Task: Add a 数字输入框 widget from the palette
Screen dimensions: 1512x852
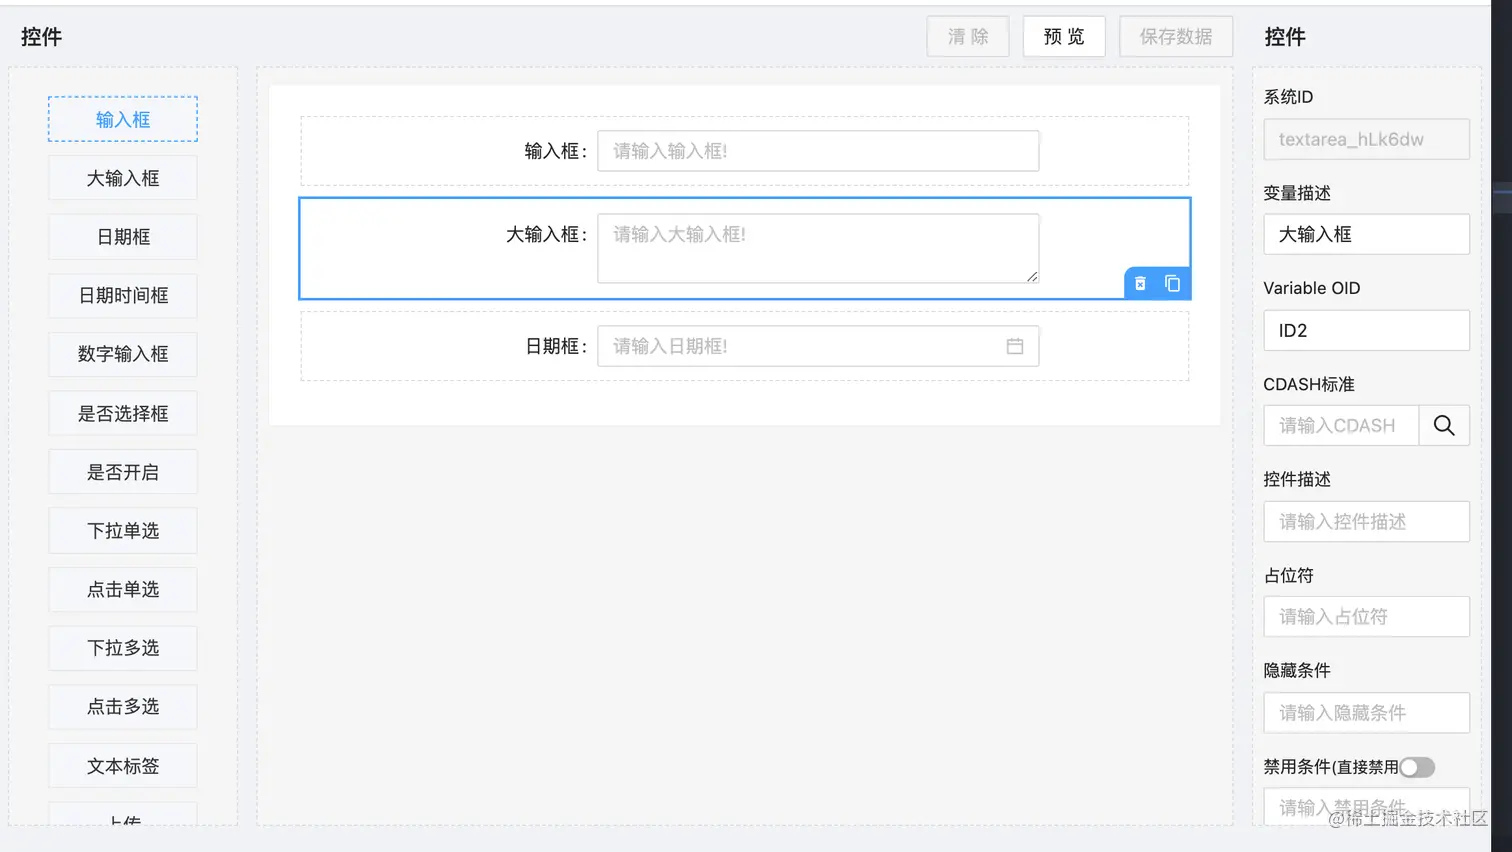Action: pyautogui.click(x=123, y=354)
